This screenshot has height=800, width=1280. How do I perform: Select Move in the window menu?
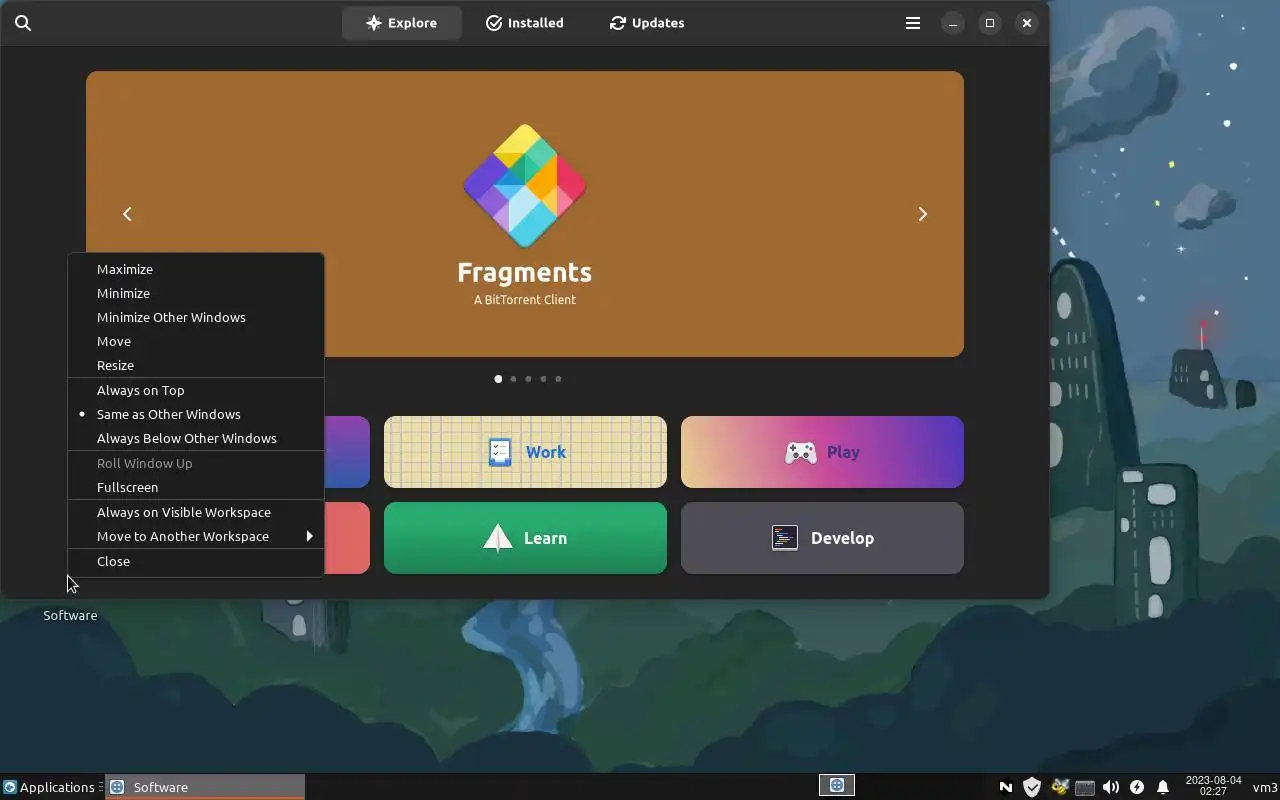click(x=196, y=341)
